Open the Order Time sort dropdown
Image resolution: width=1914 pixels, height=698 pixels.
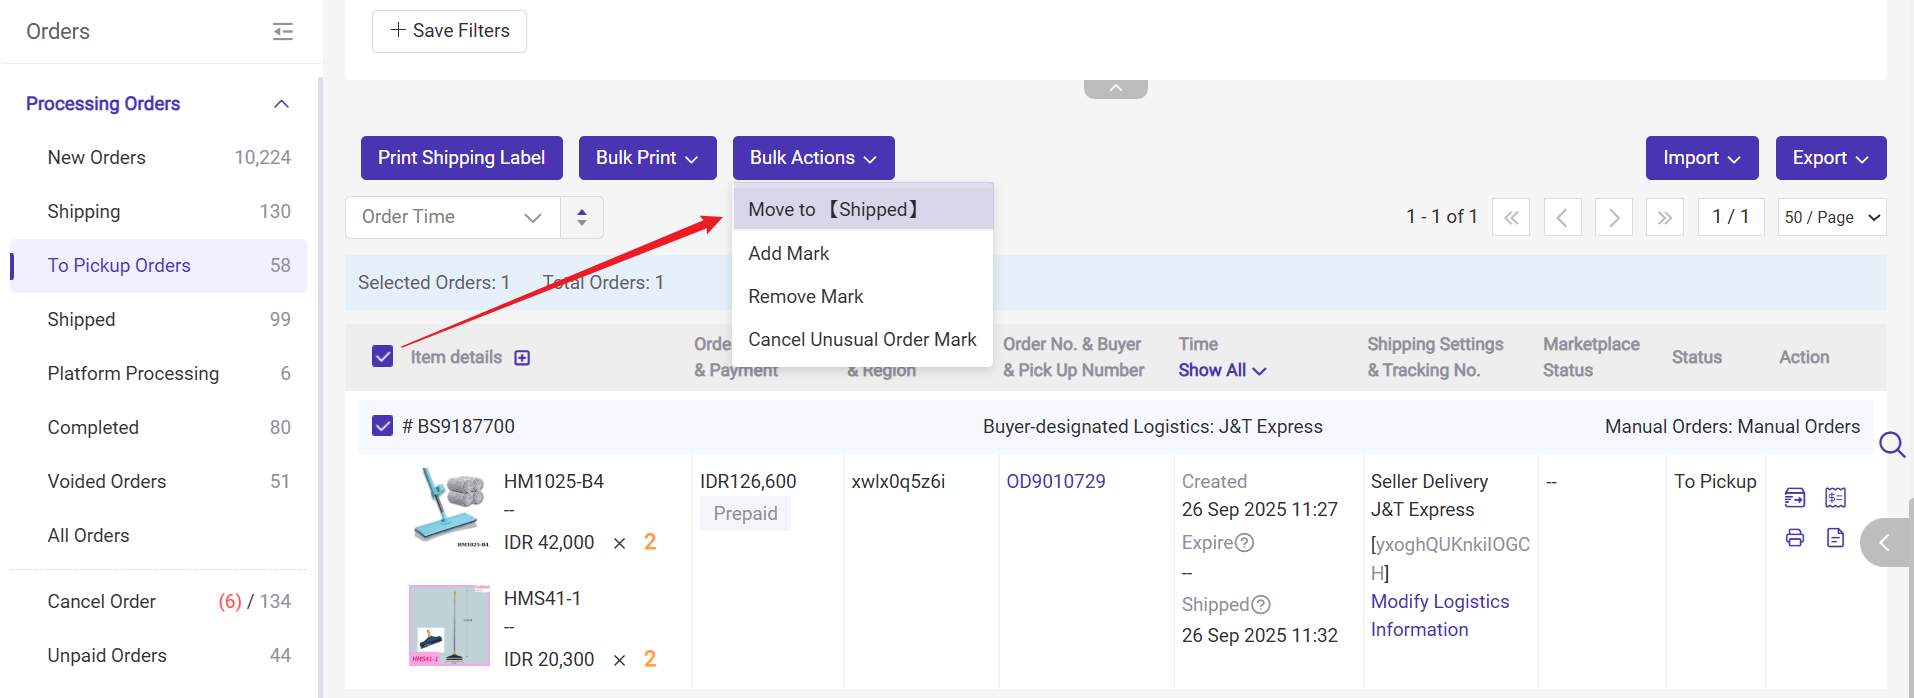[x=452, y=217]
